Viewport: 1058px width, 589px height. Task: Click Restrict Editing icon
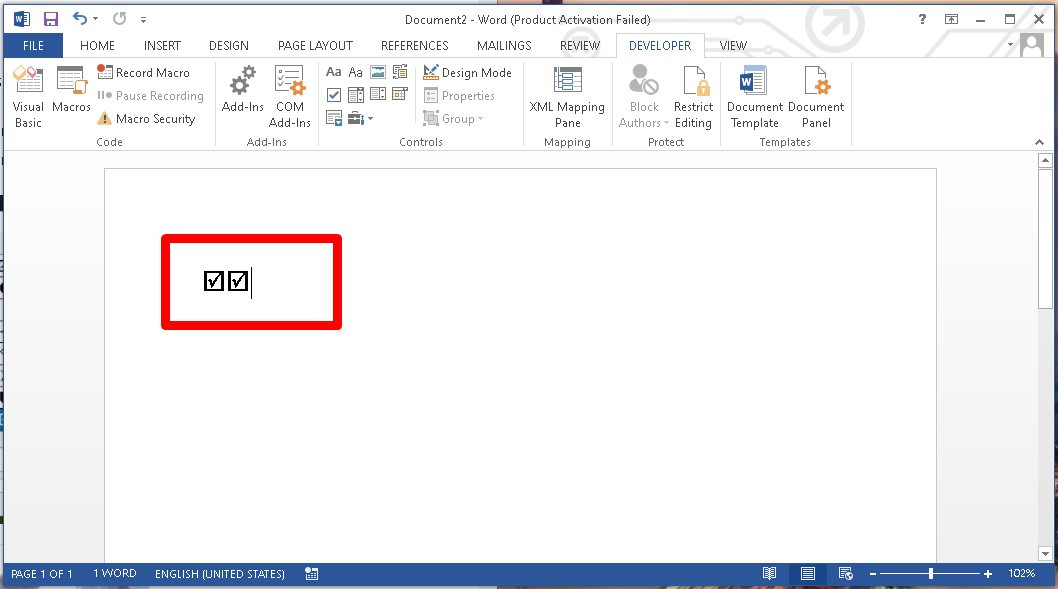click(693, 98)
